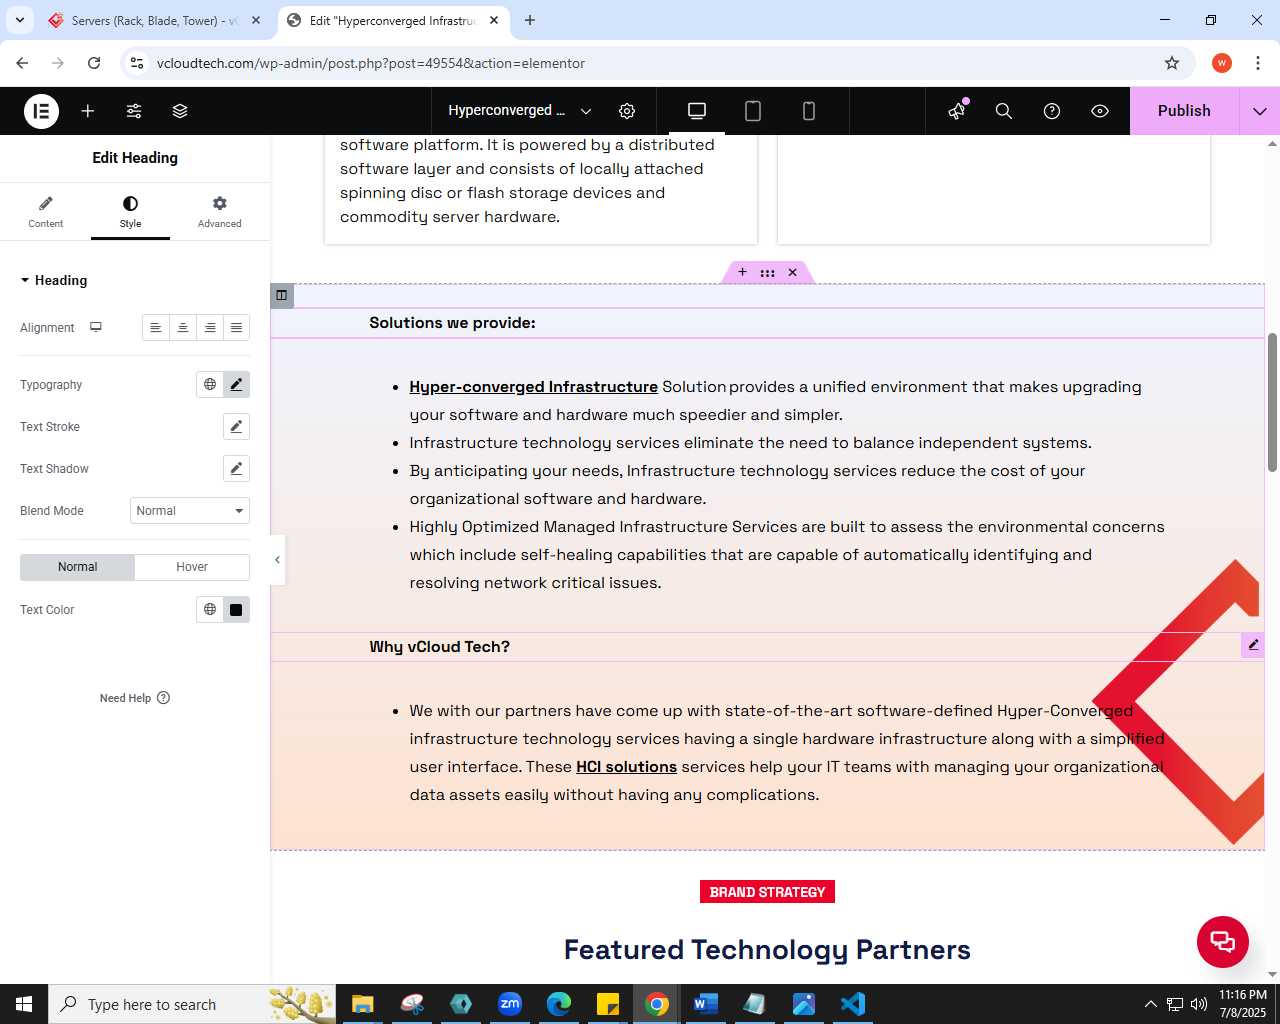Click the BRAND STRATEGY badge
The image size is (1280, 1024).
click(767, 892)
